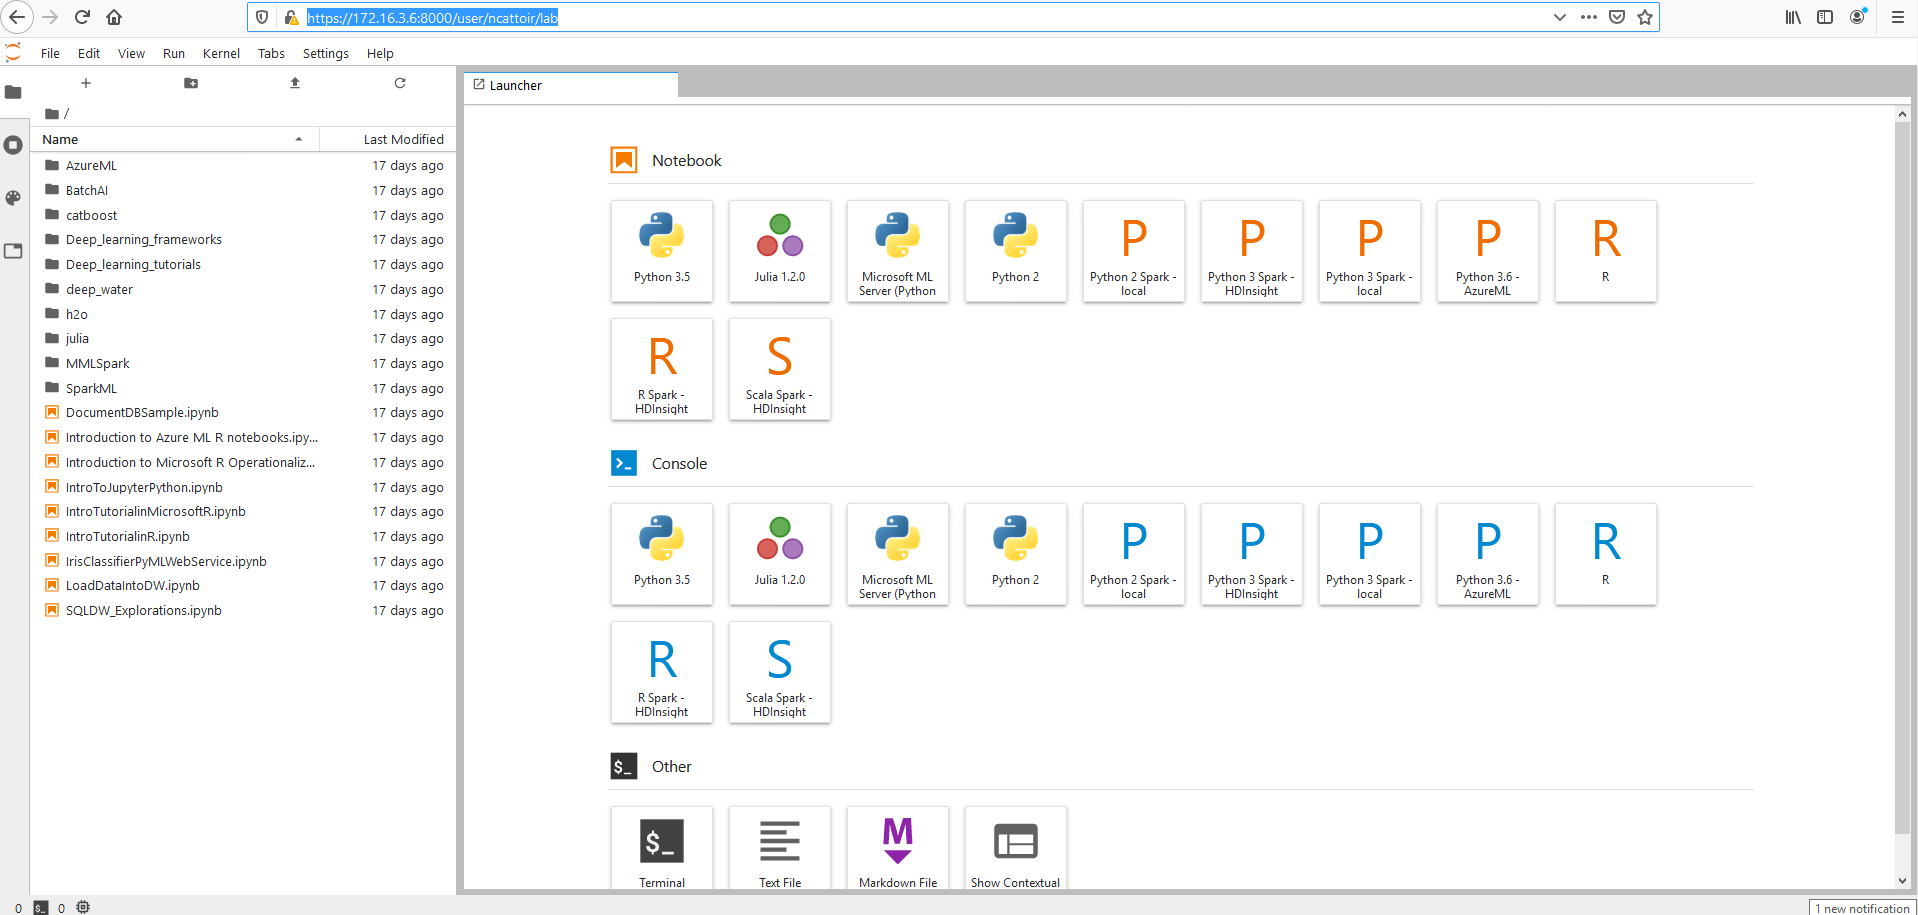The width and height of the screenshot is (1918, 915).
Task: Go to the browser home page
Action: 114,17
